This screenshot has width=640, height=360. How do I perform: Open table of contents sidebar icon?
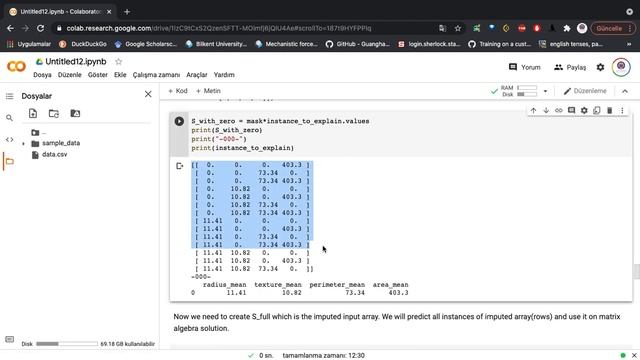tap(9, 96)
